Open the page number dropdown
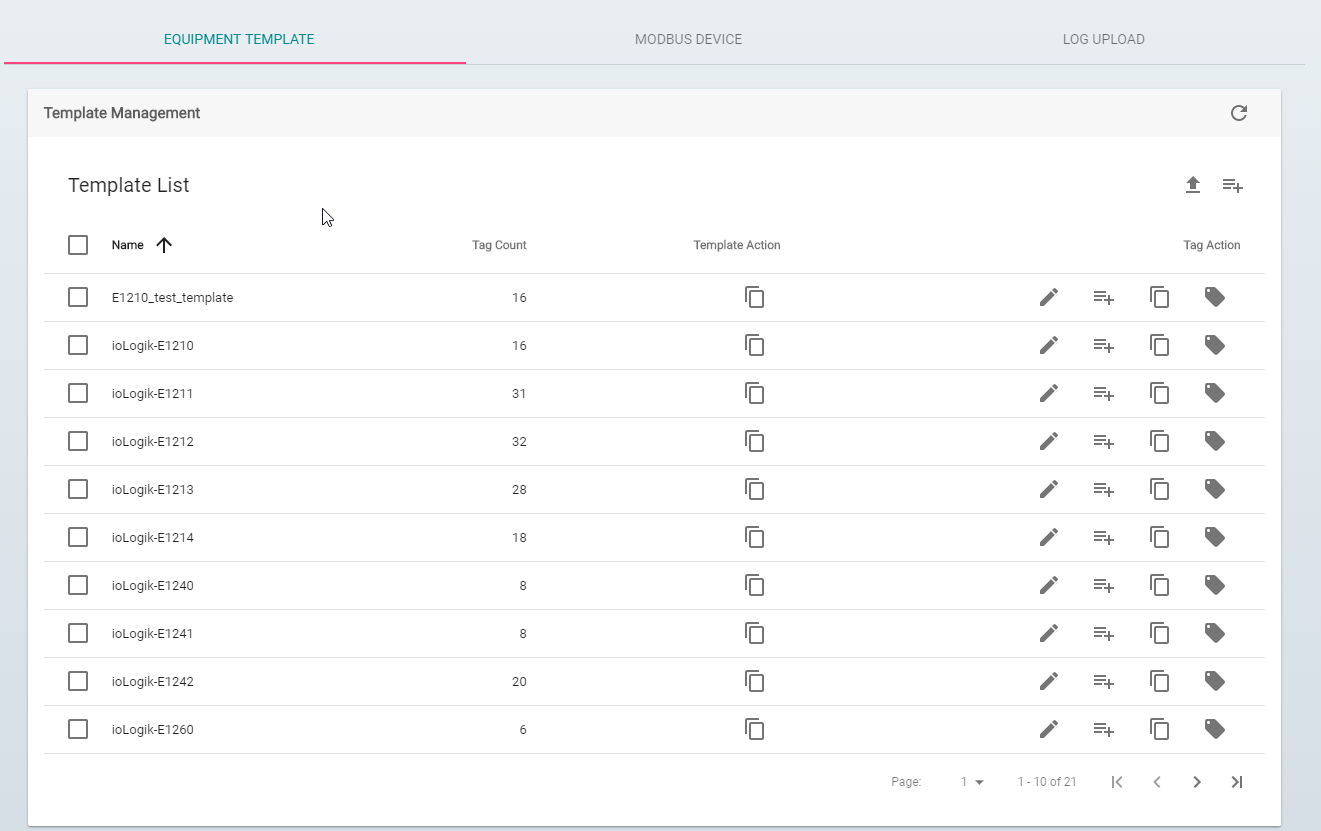The width and height of the screenshot is (1321, 831). pyautogui.click(x=972, y=782)
